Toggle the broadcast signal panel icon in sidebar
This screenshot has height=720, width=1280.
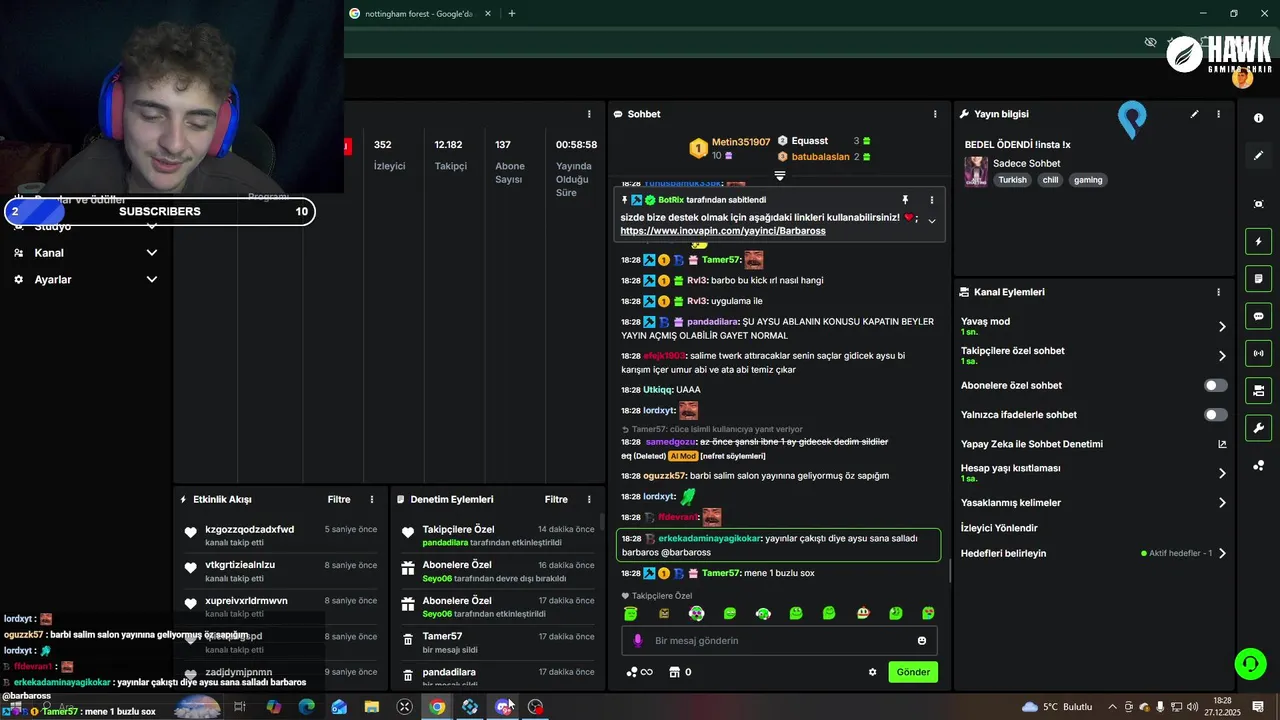point(1258,353)
